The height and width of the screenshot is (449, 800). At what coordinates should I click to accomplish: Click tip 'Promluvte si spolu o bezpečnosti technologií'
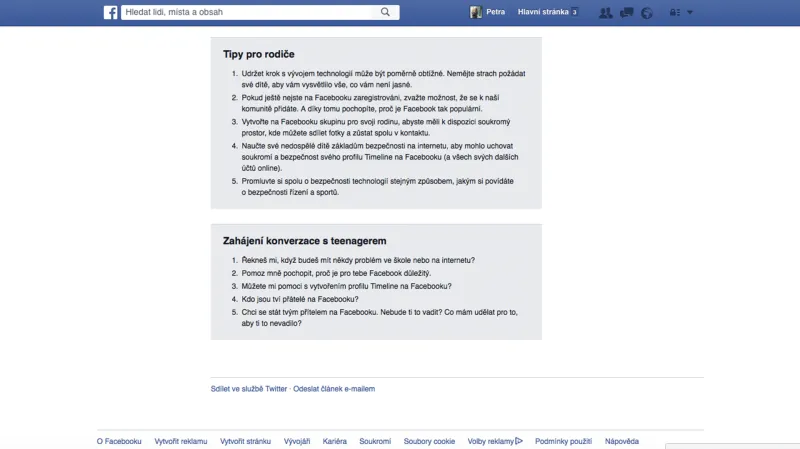click(378, 187)
